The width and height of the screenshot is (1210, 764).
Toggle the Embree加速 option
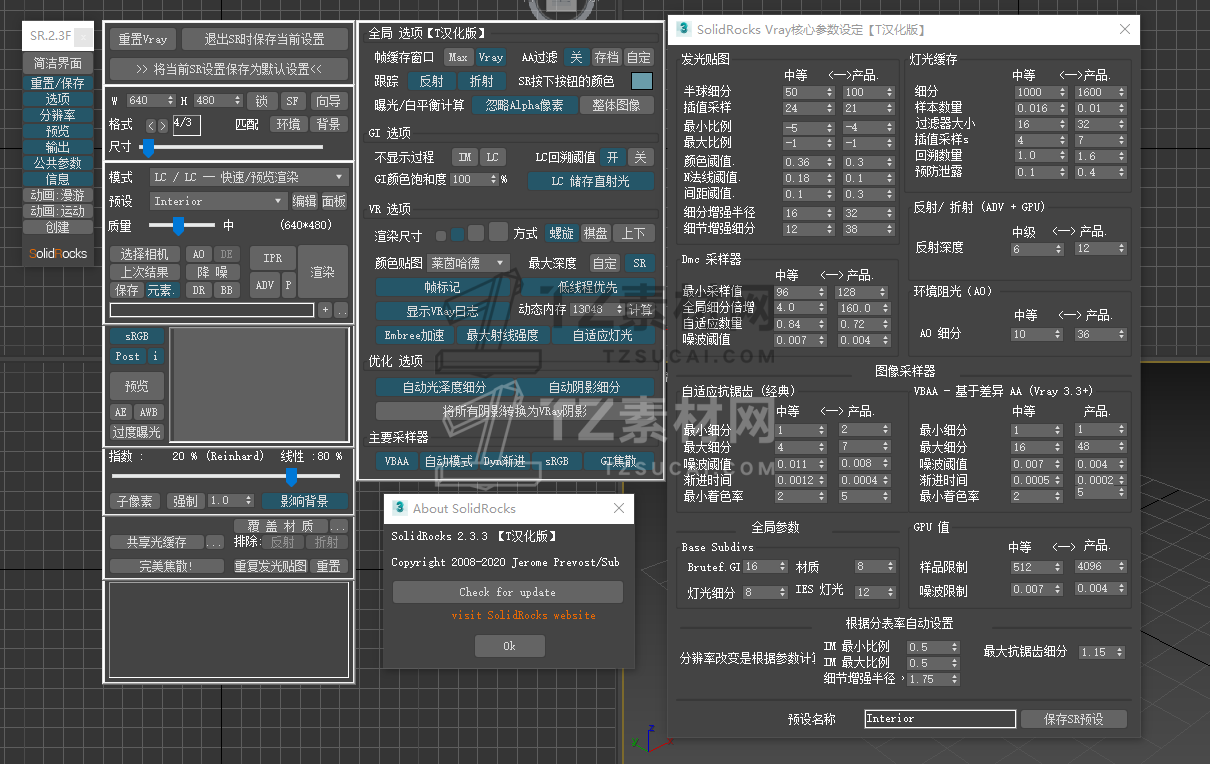(414, 335)
